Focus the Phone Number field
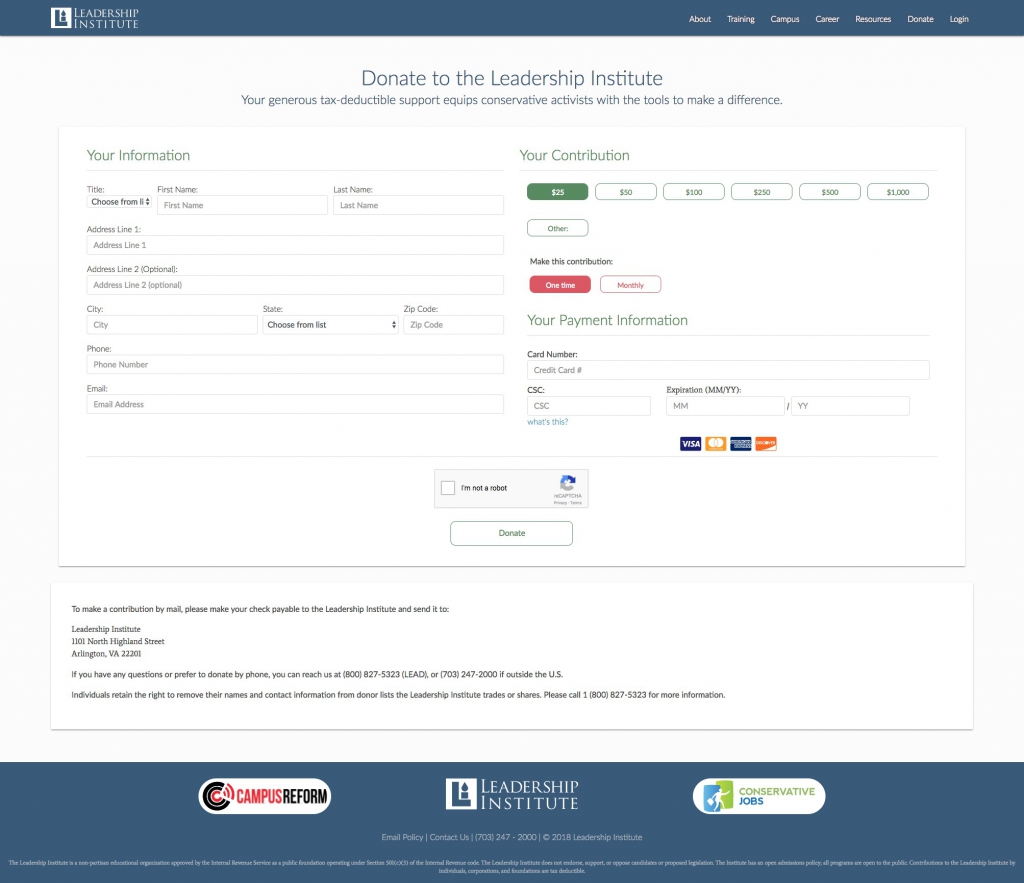The height and width of the screenshot is (883, 1024). click(x=295, y=364)
